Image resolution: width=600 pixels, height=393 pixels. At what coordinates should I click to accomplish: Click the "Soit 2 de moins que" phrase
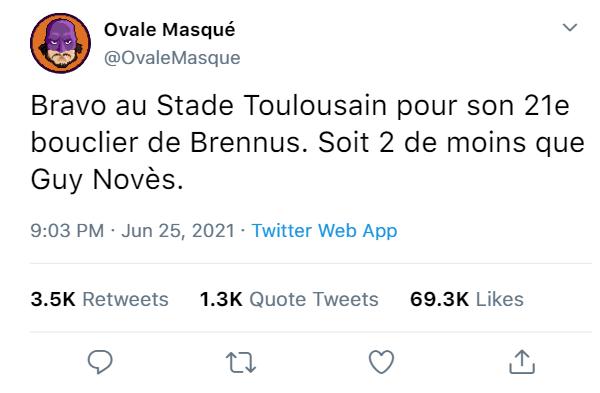[451, 143]
